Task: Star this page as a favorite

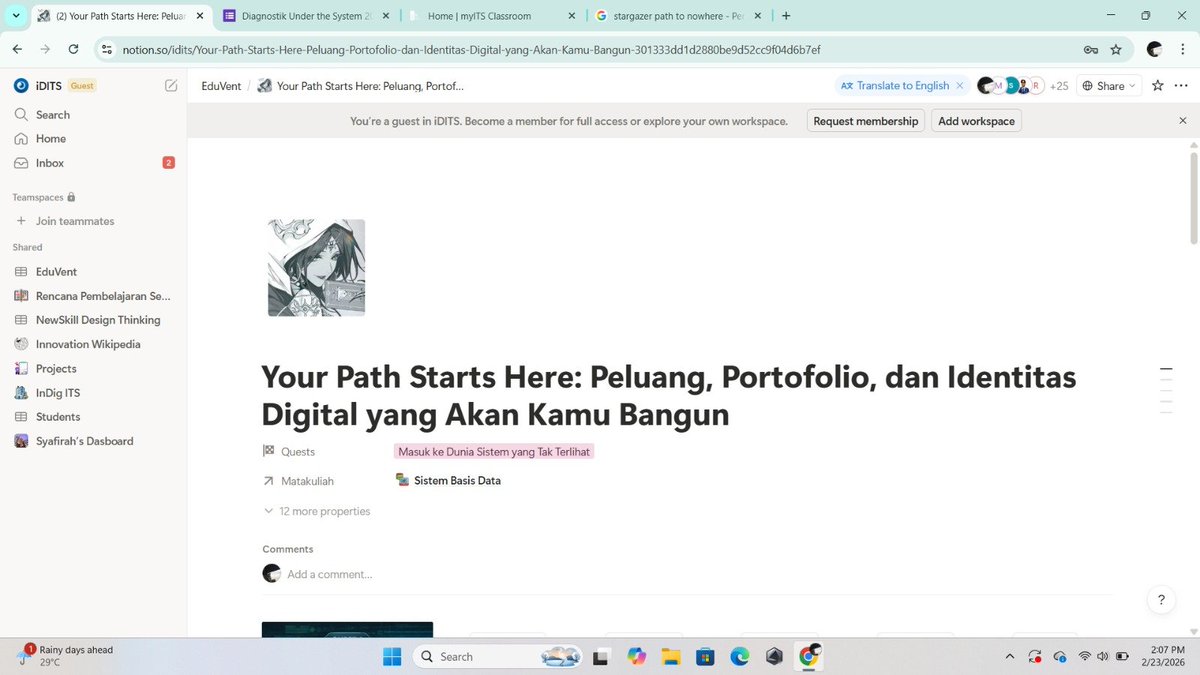Action: pos(1155,86)
